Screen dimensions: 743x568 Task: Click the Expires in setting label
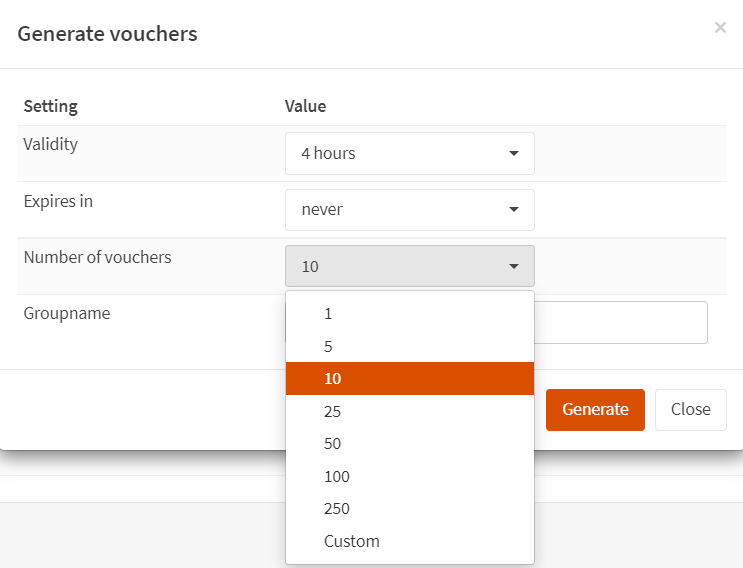pyautogui.click(x=58, y=201)
